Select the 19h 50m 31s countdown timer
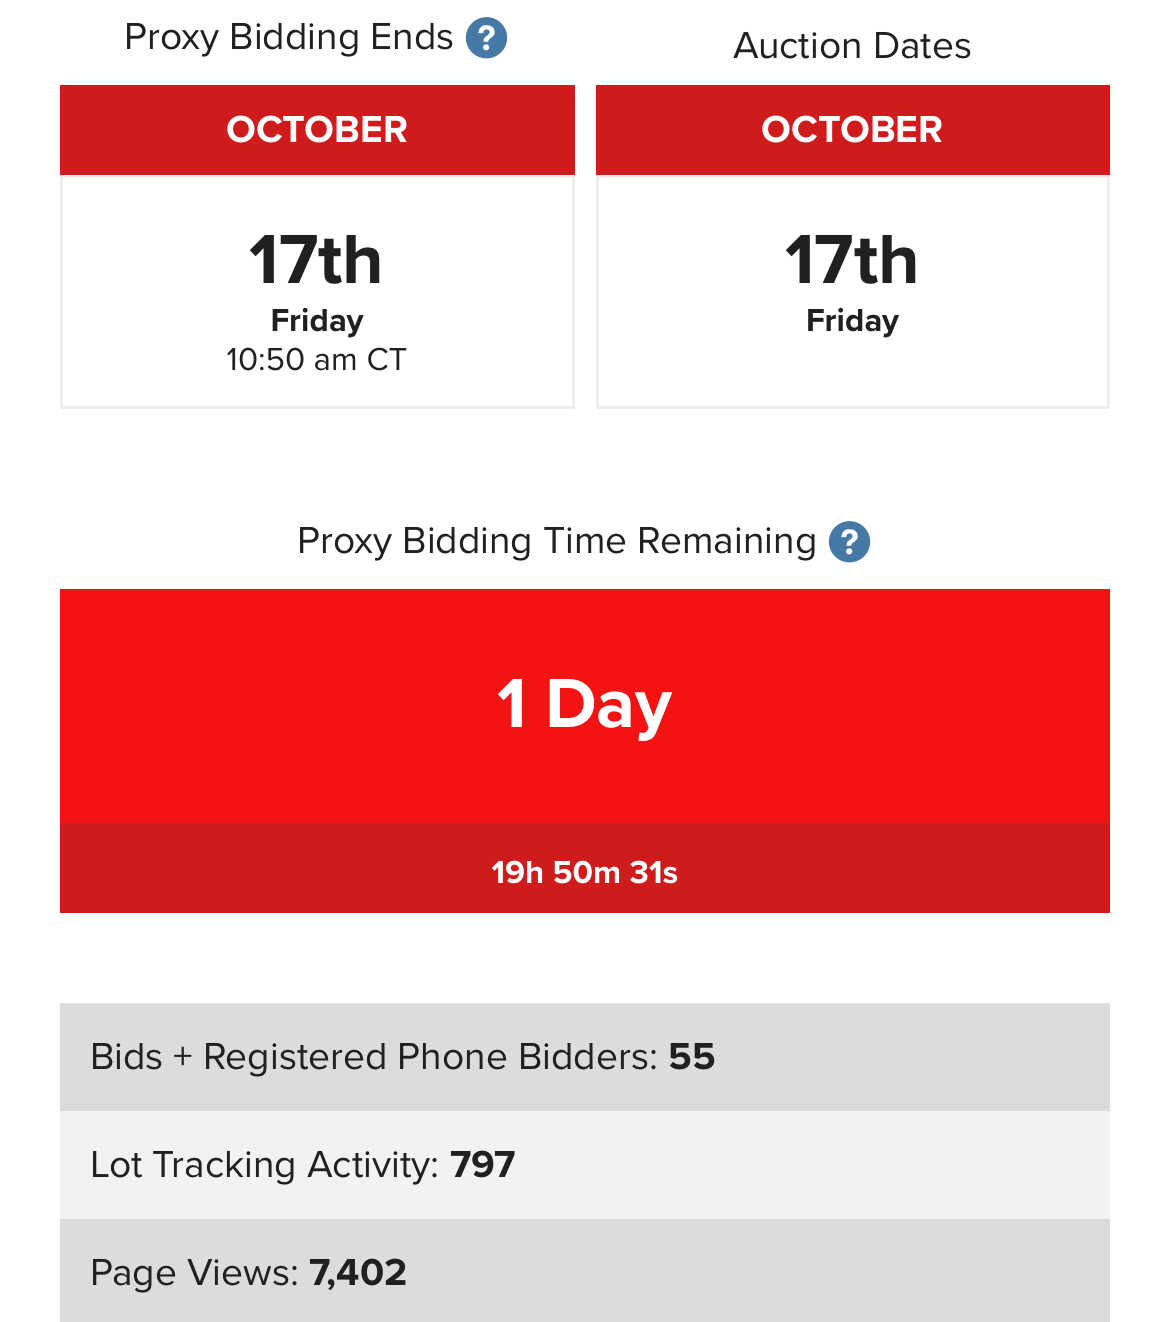This screenshot has width=1170, height=1322. click(584, 872)
